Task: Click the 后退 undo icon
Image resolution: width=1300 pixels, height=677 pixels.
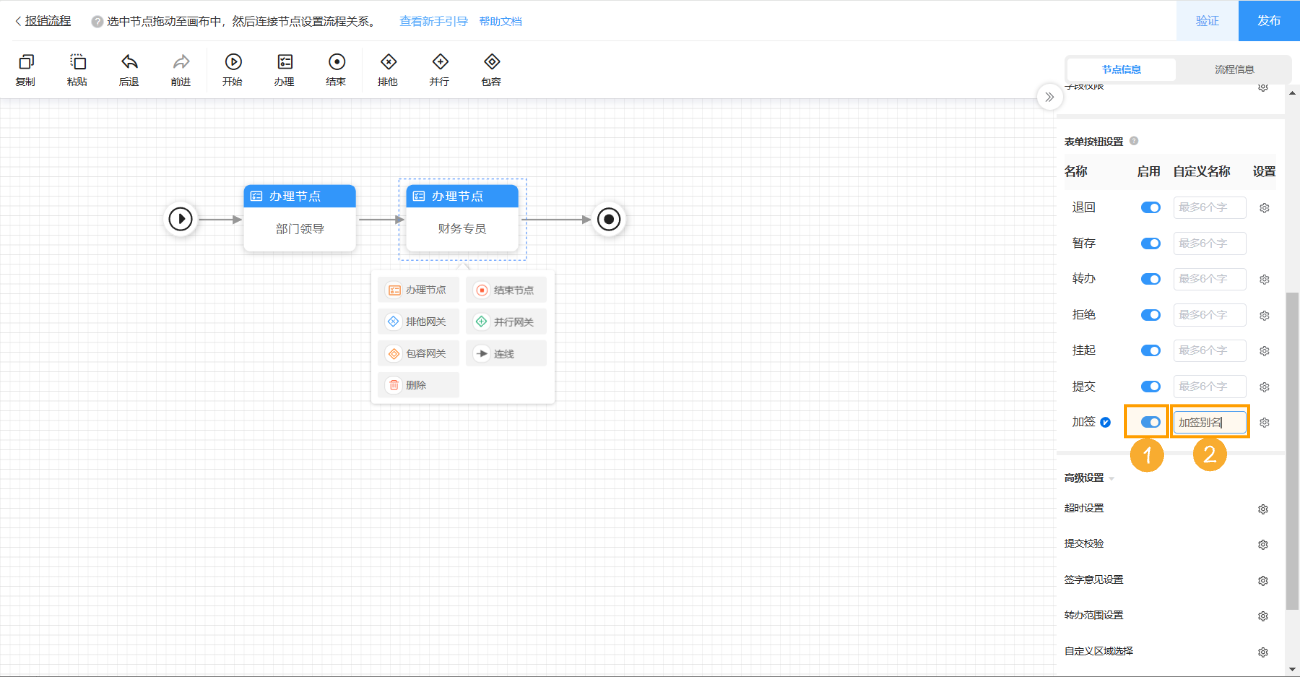Action: click(128, 68)
